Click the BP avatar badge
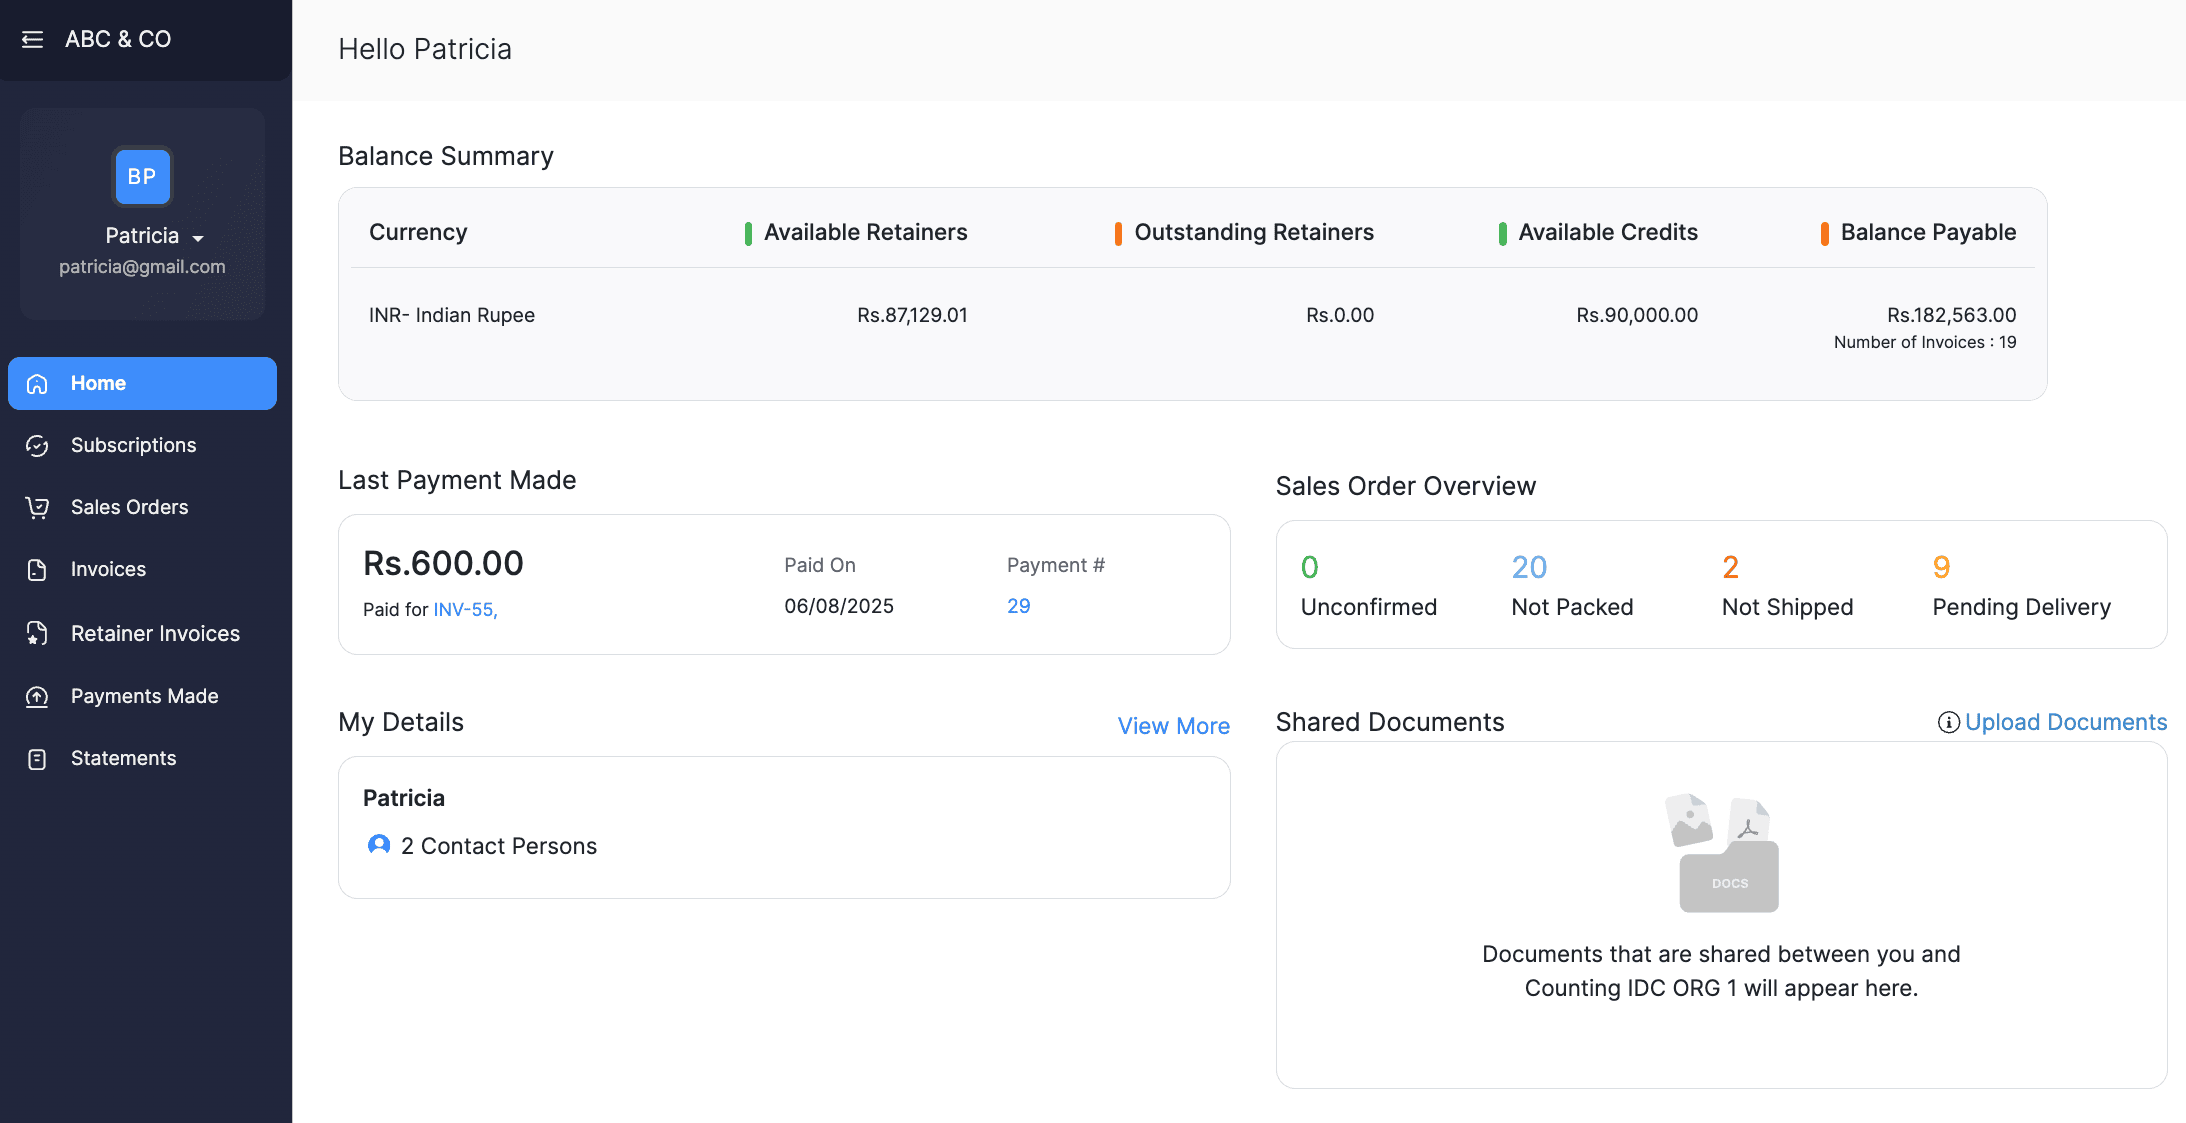 click(x=142, y=176)
